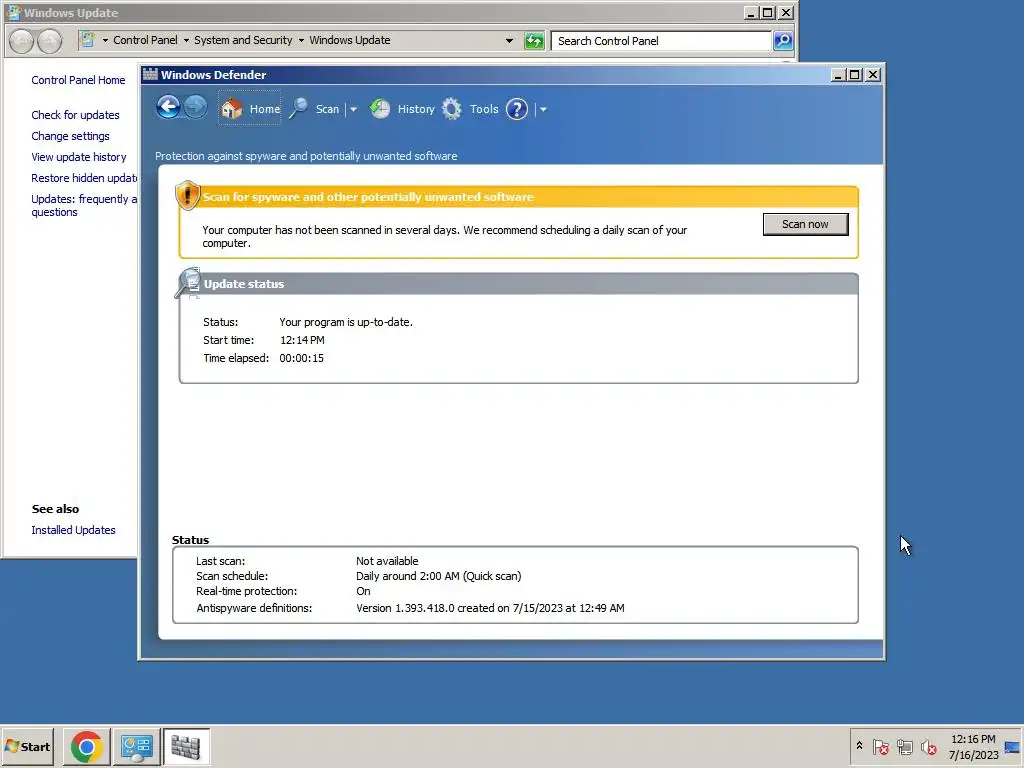Click the blue Help question mark icon
Viewport: 1024px width, 768px height.
[x=517, y=109]
